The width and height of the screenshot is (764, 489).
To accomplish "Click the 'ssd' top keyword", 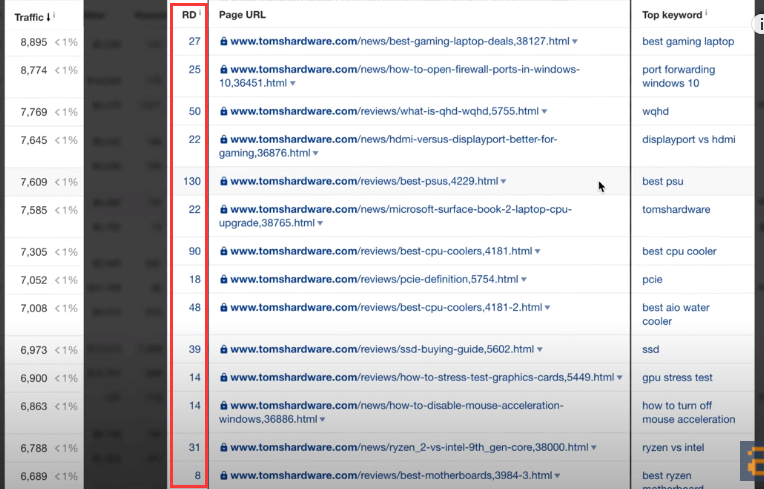I will point(650,350).
